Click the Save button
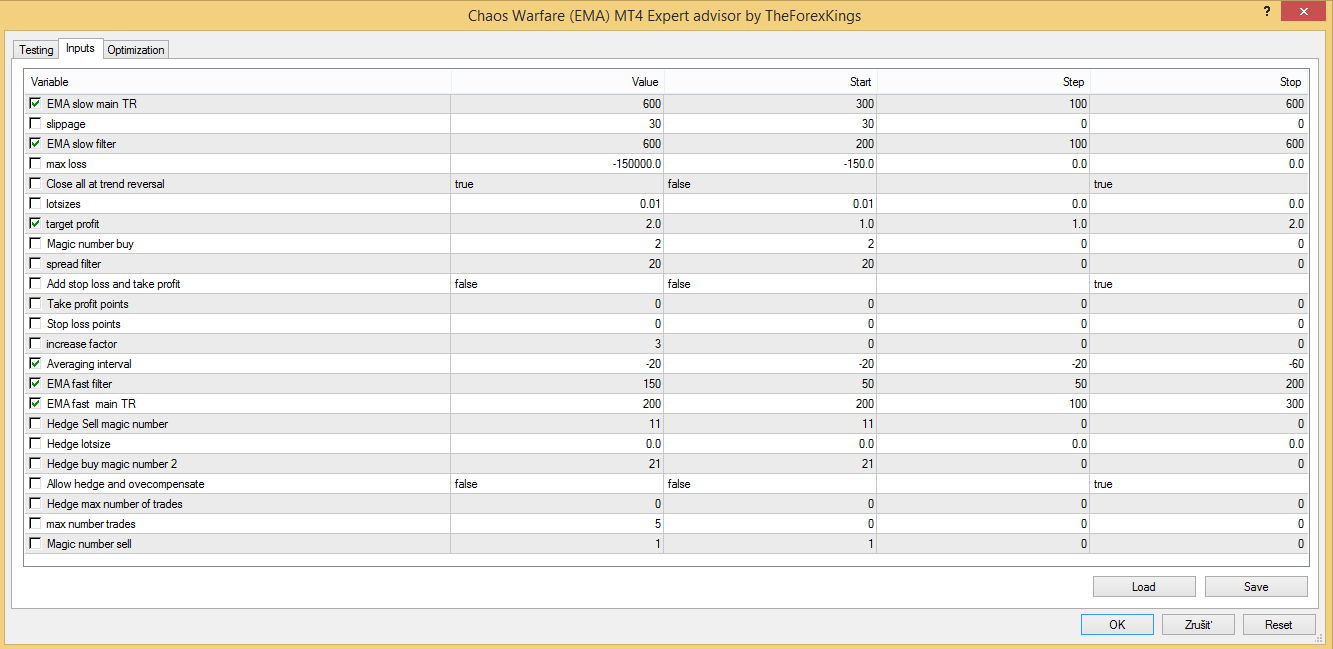Image resolution: width=1333 pixels, height=649 pixels. [x=1256, y=587]
